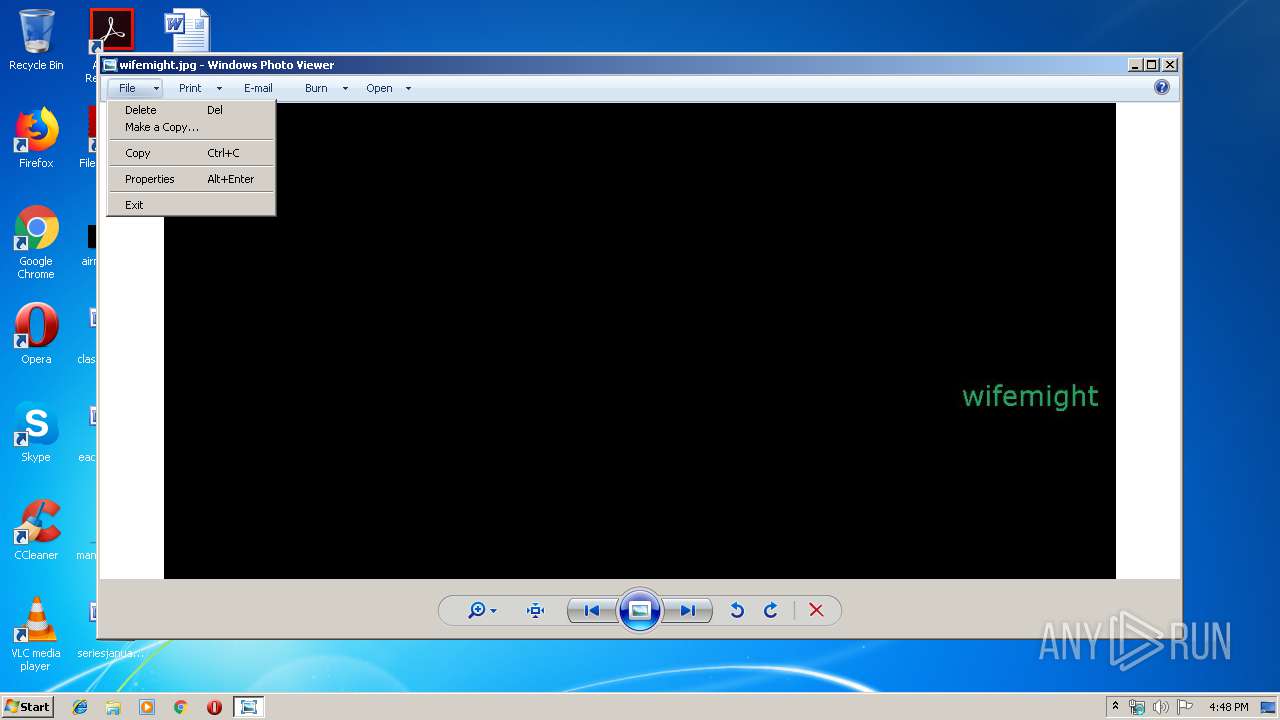
Task: Rotate image clockwise
Action: click(x=771, y=610)
